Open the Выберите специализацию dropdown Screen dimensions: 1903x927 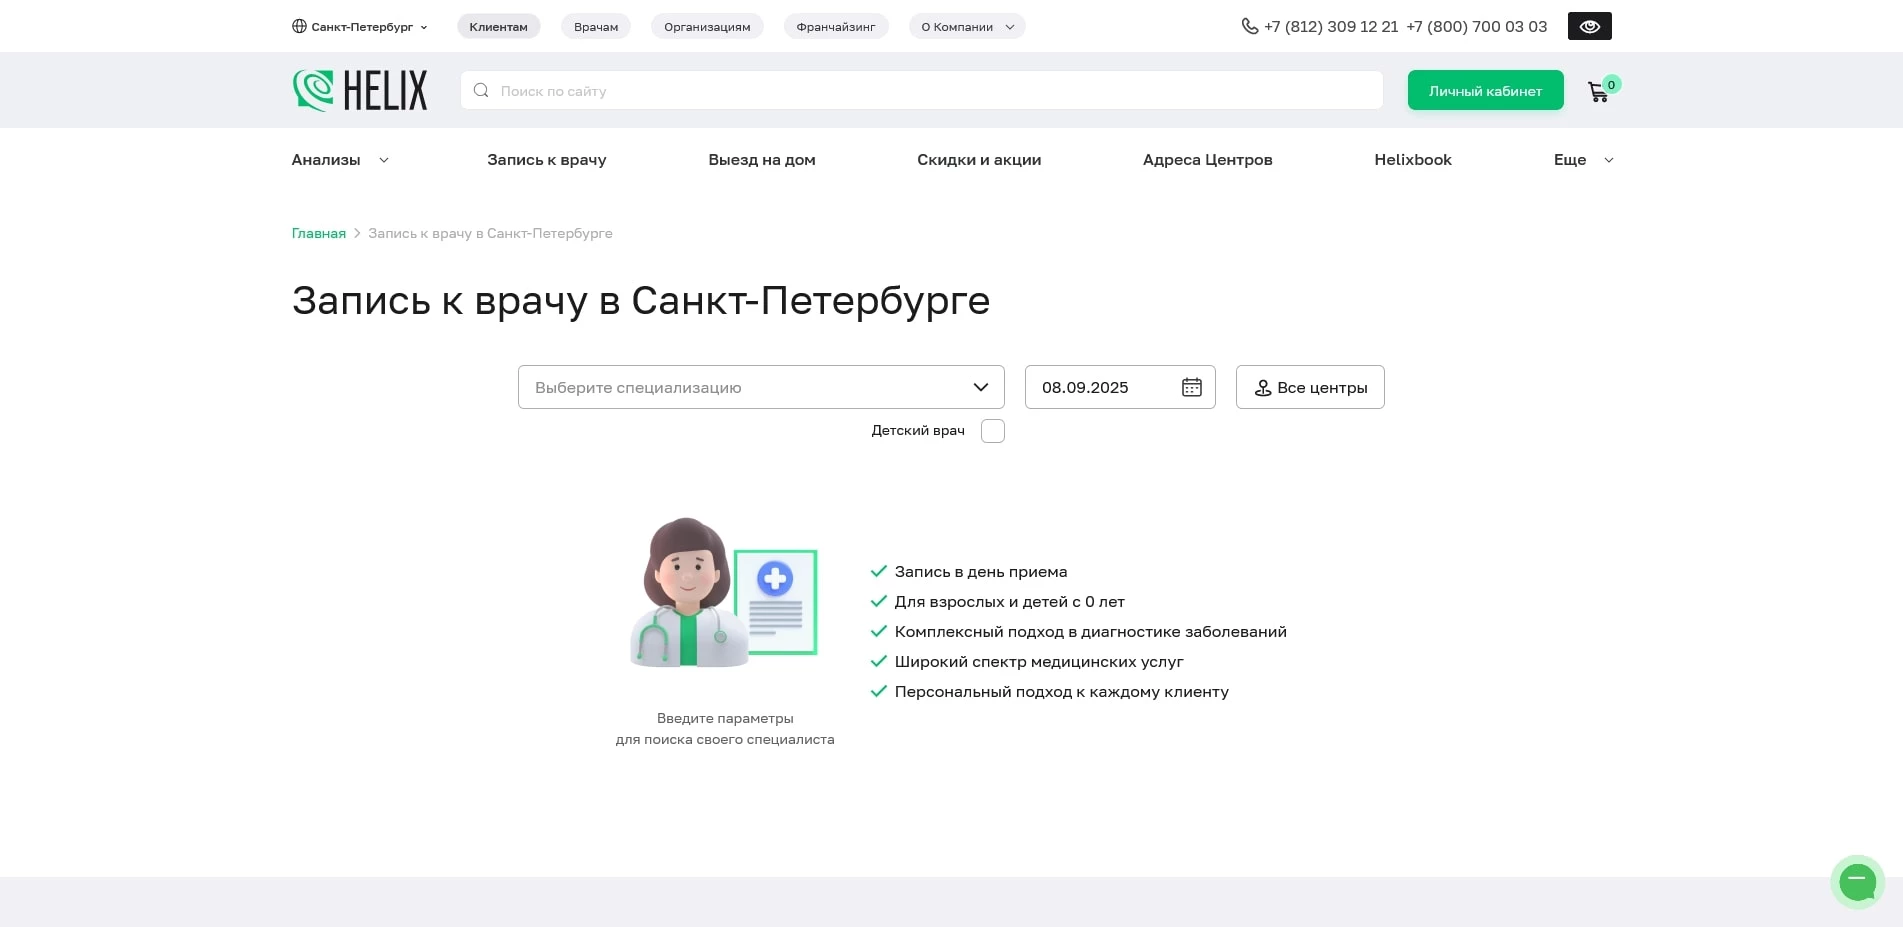point(760,387)
